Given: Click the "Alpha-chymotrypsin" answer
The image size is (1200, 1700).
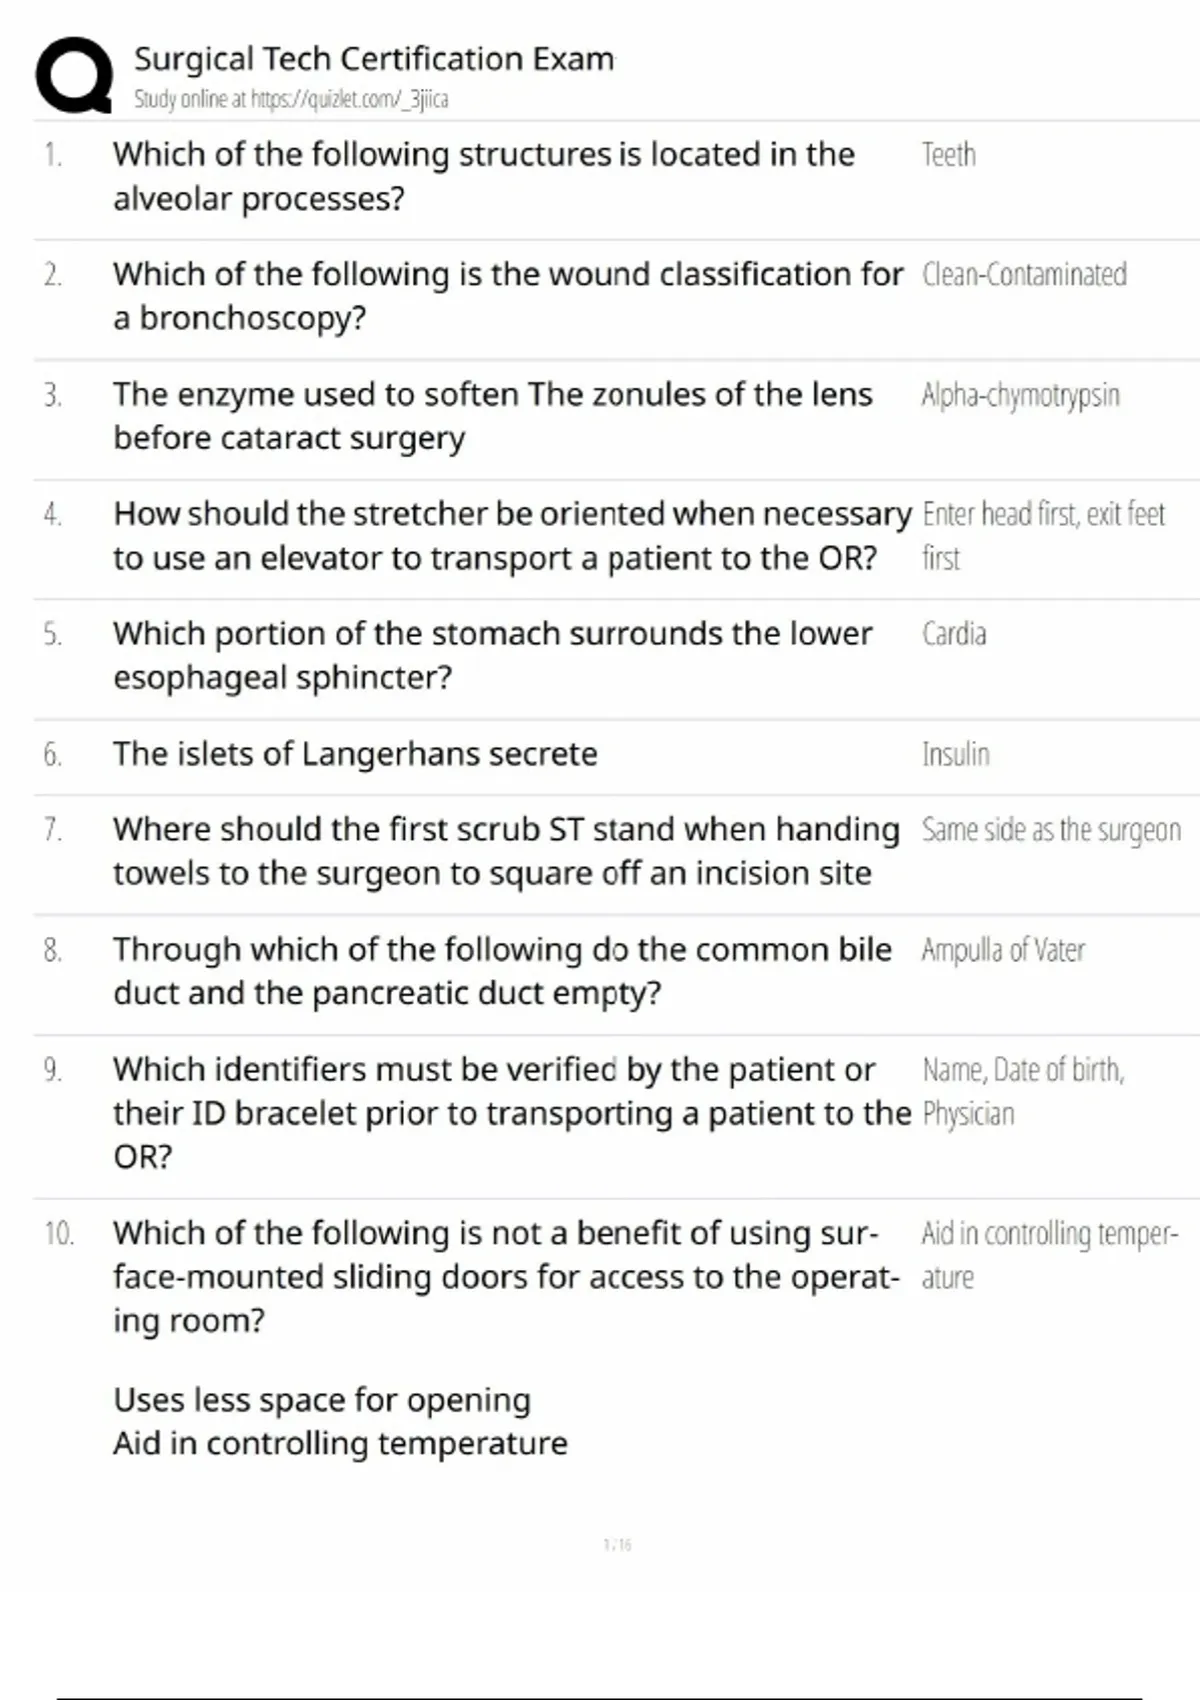Looking at the screenshot, I should (x=1020, y=395).
